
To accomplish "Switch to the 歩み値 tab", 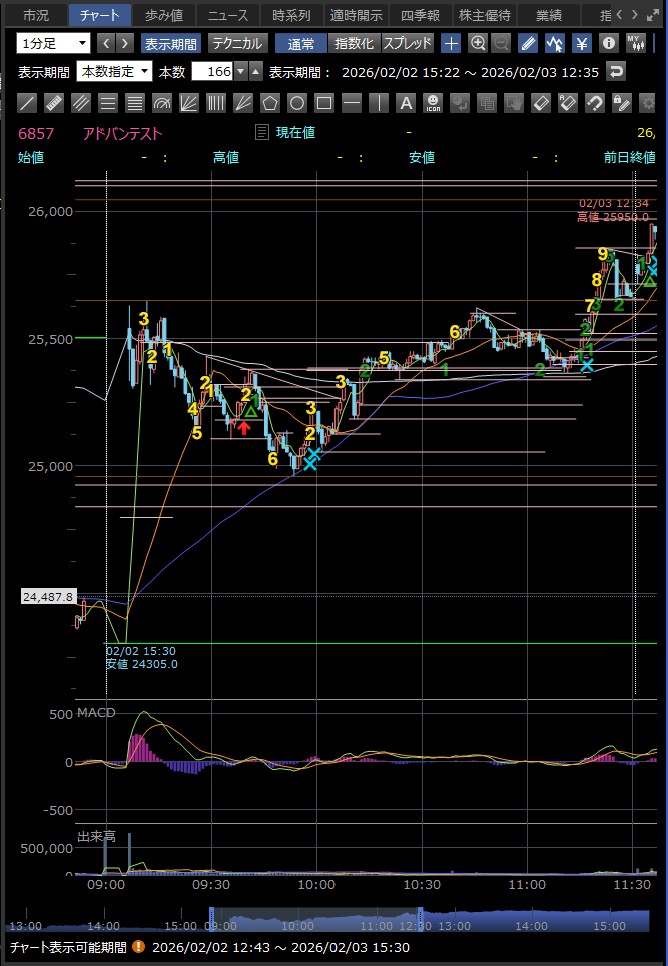I will 163,15.
